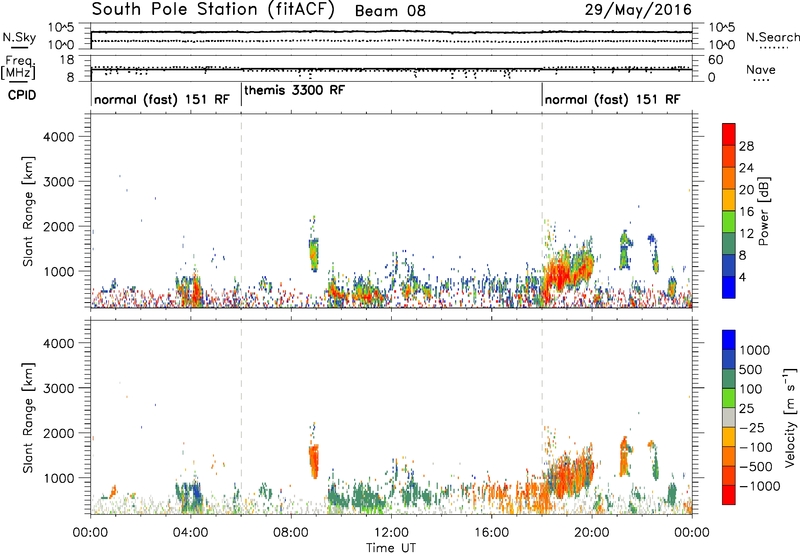Click the 'Power [dB]' colorbar label

pyautogui.click(x=764, y=211)
